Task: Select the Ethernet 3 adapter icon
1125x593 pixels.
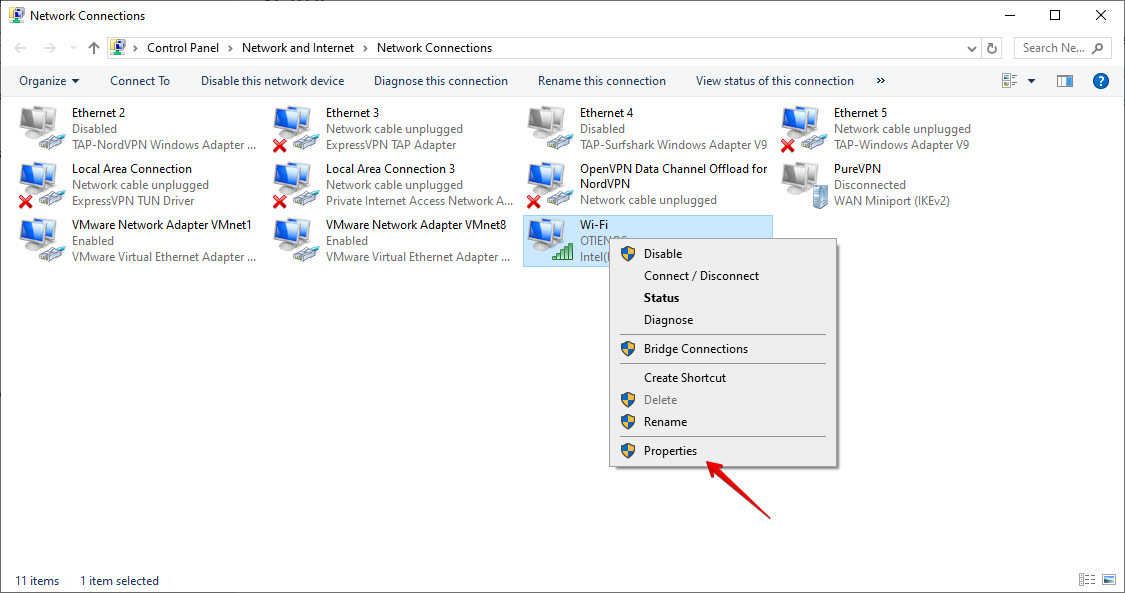Action: (x=296, y=128)
